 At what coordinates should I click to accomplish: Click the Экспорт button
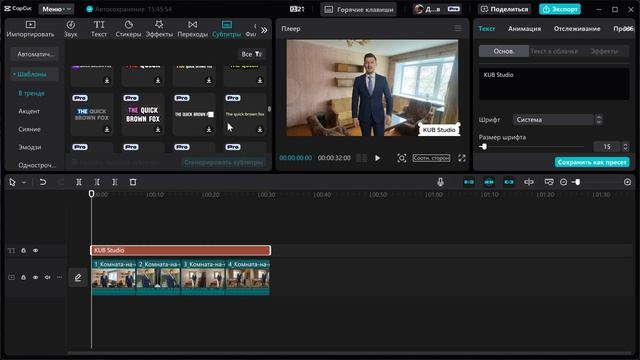coord(560,9)
